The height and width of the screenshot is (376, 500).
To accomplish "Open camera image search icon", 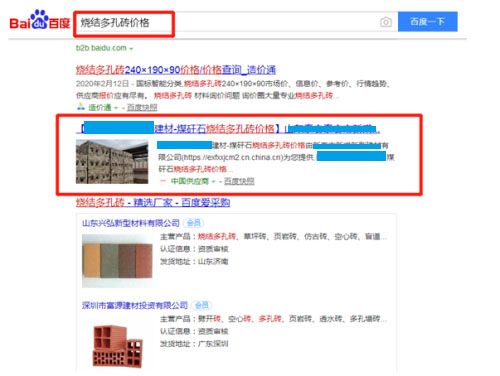I will point(386,22).
